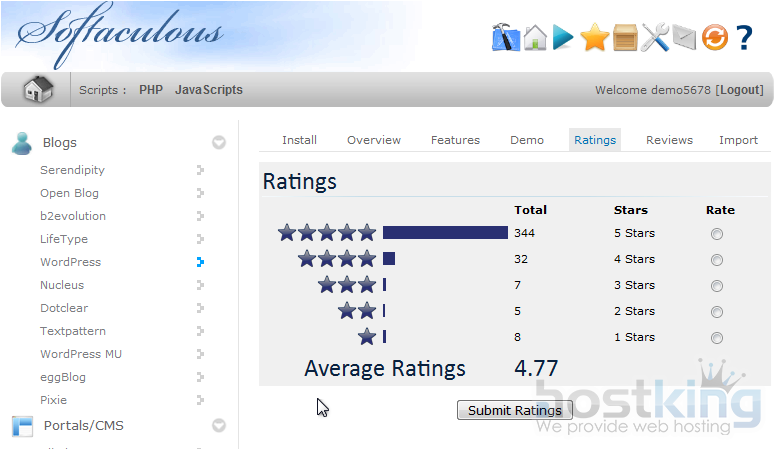Select the 1 Stars rating option

click(717, 338)
